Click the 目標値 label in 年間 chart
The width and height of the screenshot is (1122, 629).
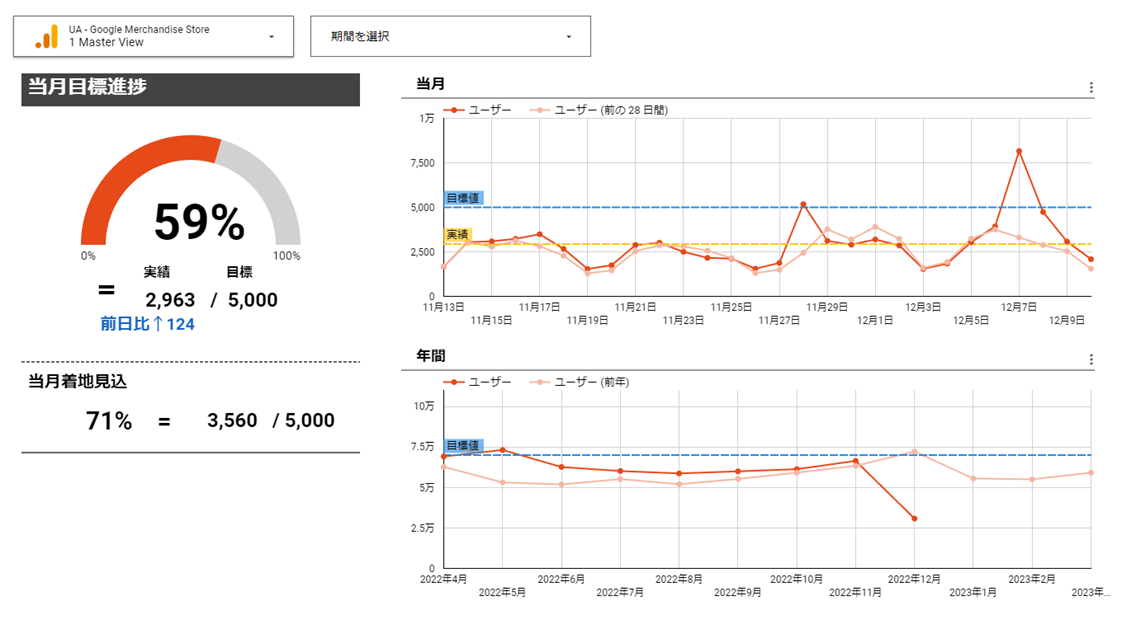click(462, 445)
